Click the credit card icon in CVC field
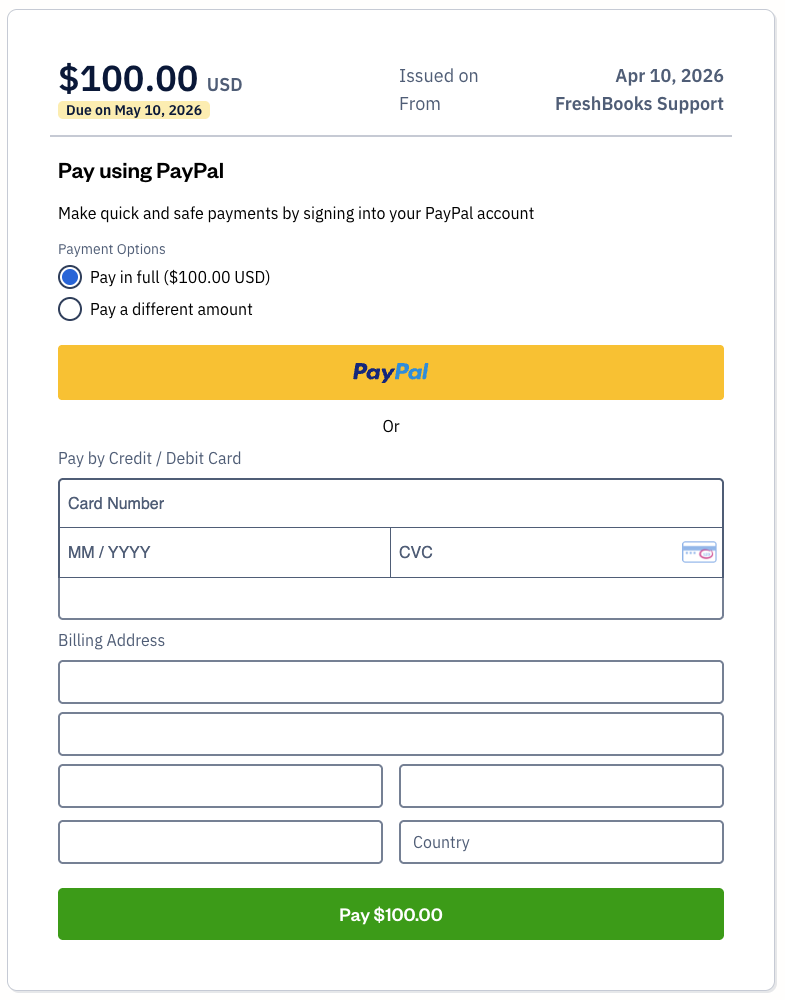Screen dimensions: 785x1000 point(698,552)
